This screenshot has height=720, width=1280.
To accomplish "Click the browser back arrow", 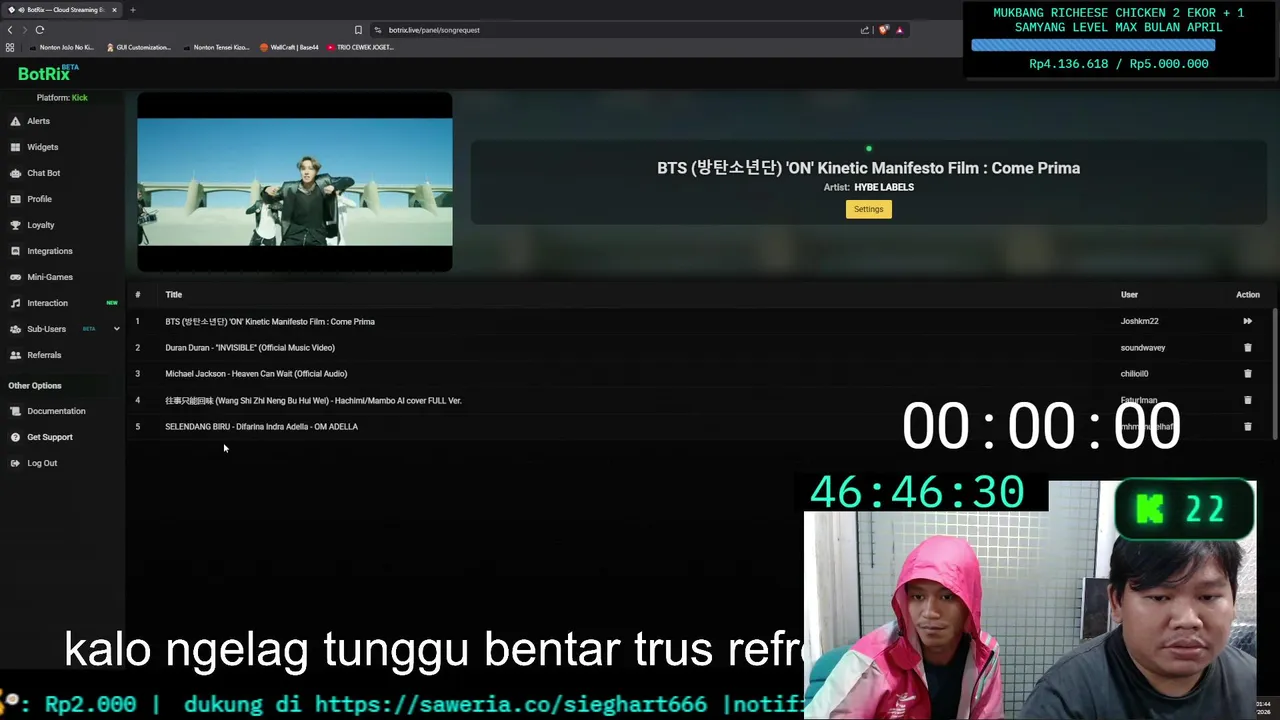I will 10,30.
